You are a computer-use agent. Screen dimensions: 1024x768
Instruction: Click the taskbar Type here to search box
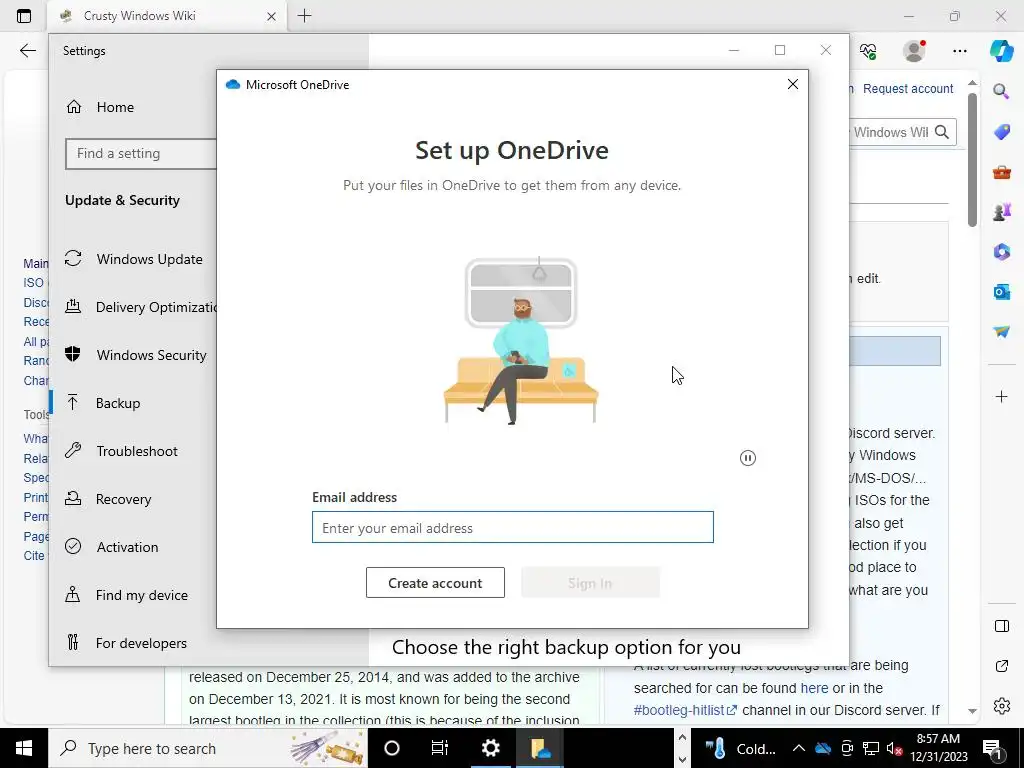coord(208,748)
